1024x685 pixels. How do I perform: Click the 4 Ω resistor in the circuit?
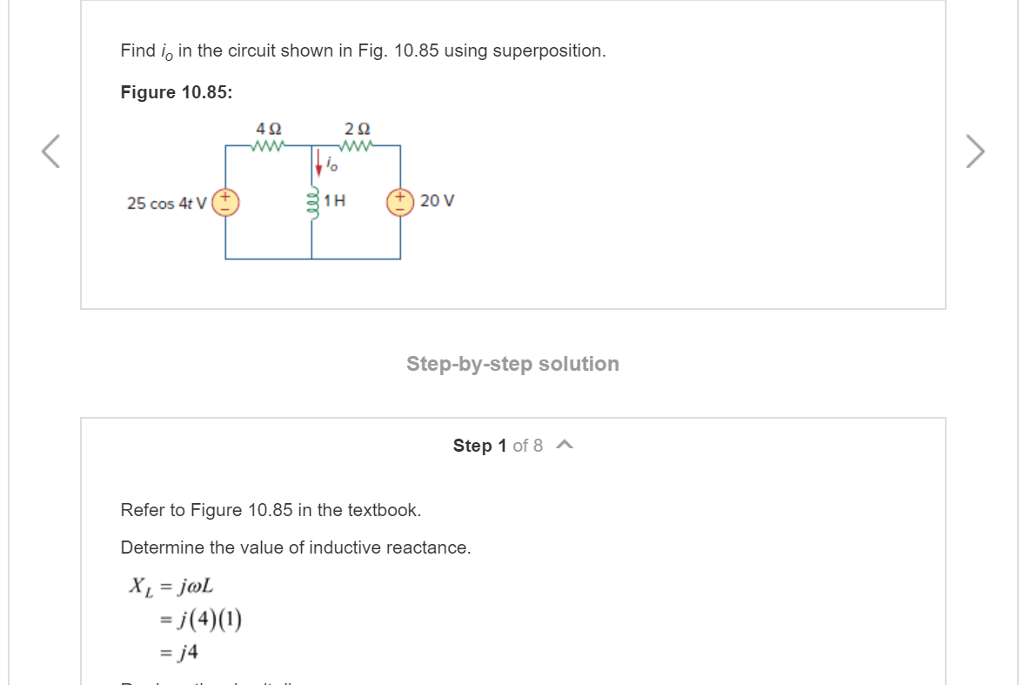tap(268, 146)
